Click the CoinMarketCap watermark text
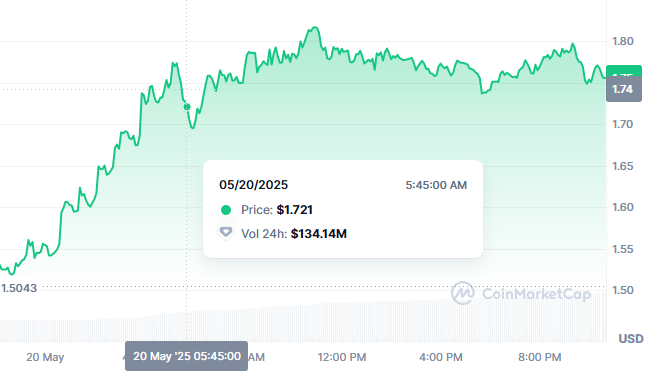The height and width of the screenshot is (382, 657). 537,294
